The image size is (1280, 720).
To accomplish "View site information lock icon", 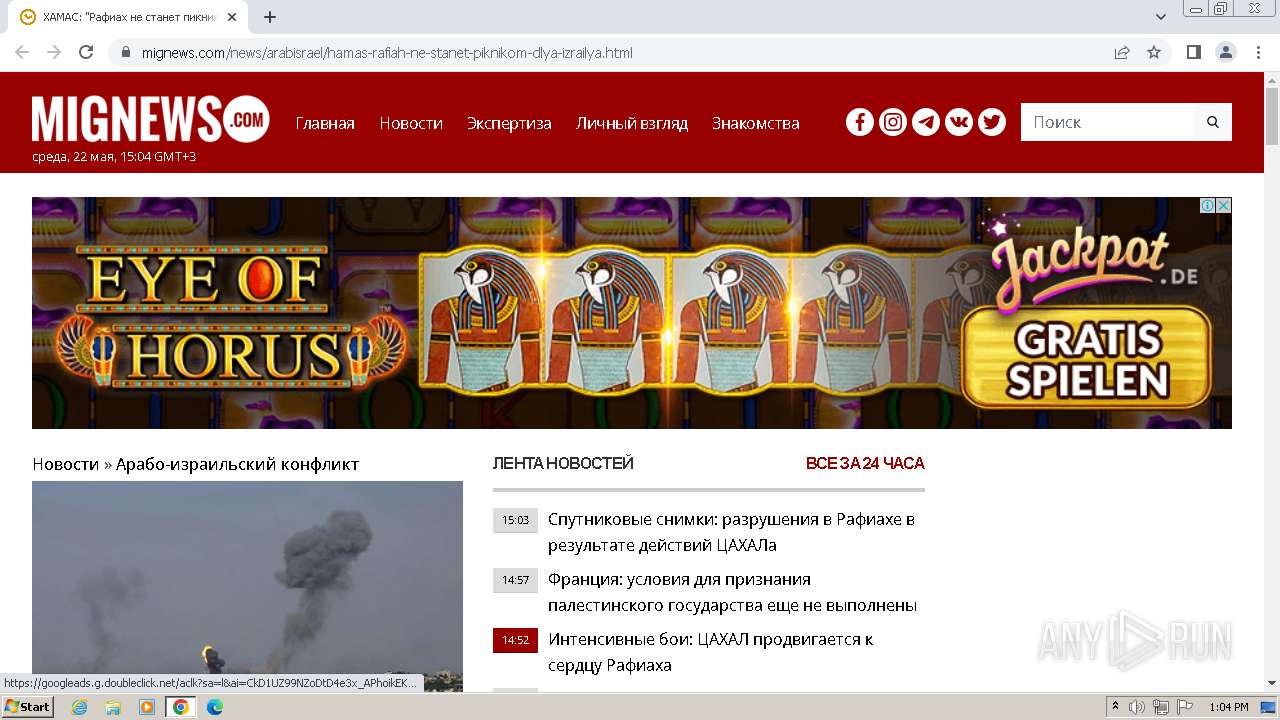I will pos(126,52).
